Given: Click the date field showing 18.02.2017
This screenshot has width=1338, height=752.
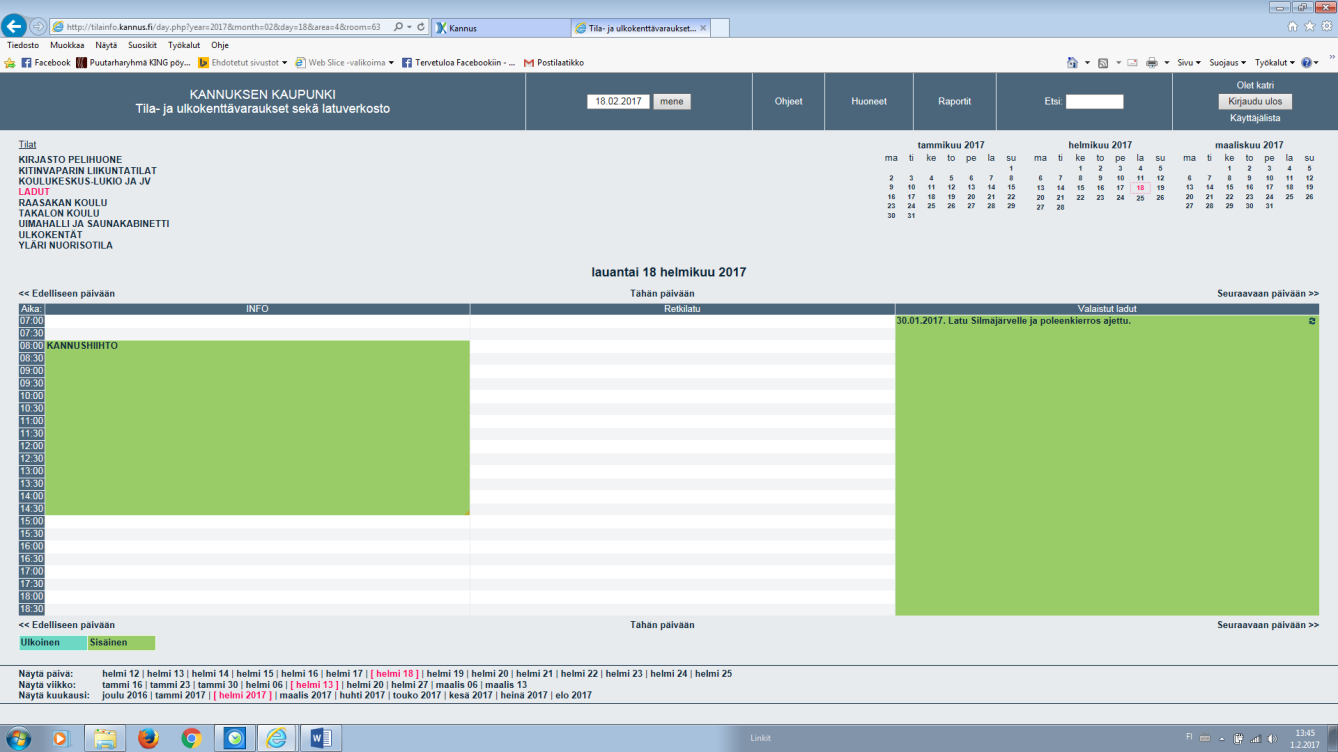Looking at the screenshot, I should [x=618, y=101].
